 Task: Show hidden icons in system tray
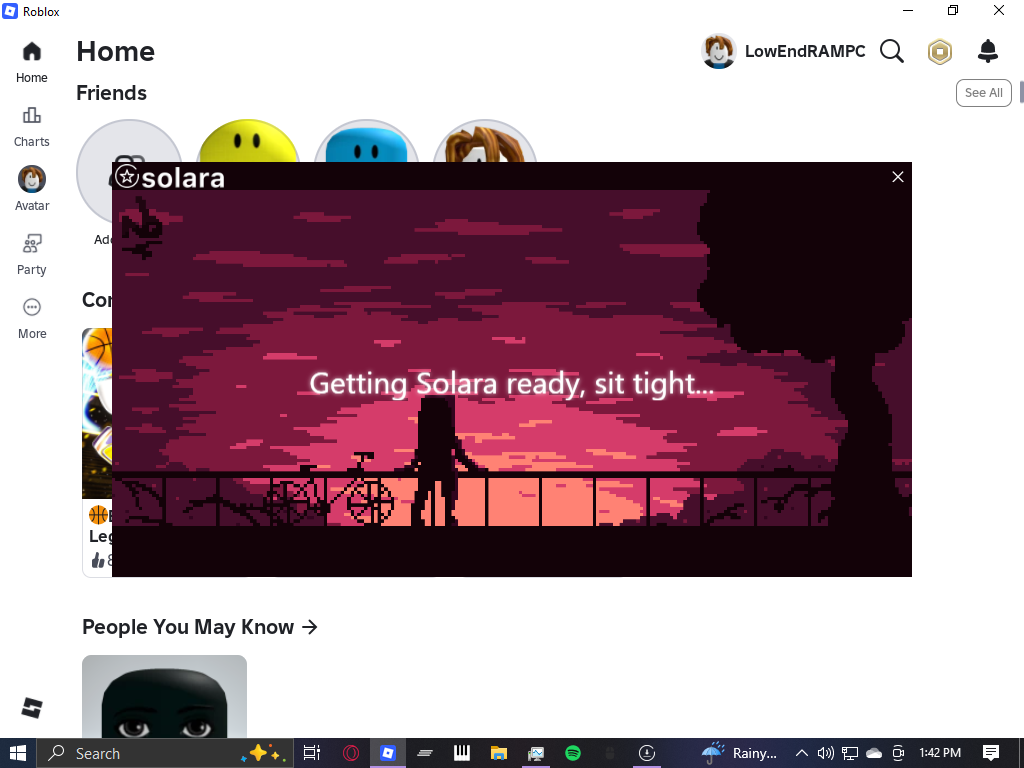(x=801, y=753)
